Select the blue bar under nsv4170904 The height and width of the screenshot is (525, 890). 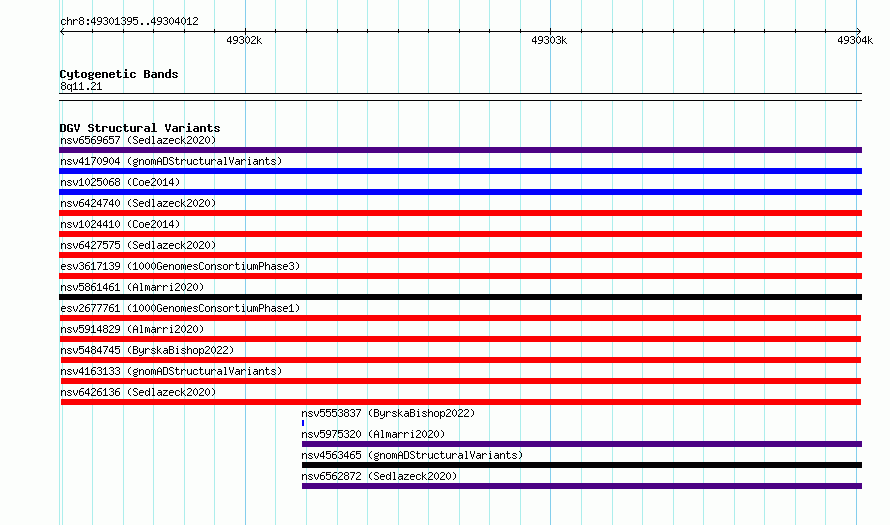(460, 171)
